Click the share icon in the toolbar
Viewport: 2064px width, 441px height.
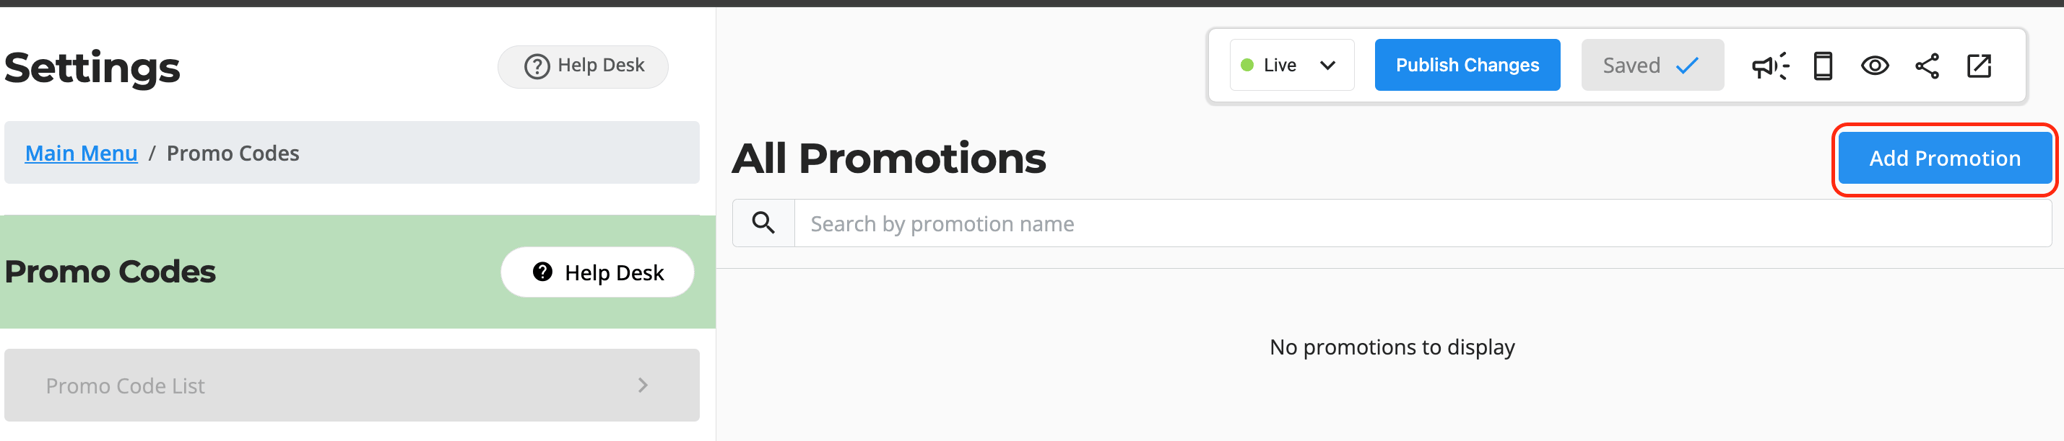point(1927,66)
